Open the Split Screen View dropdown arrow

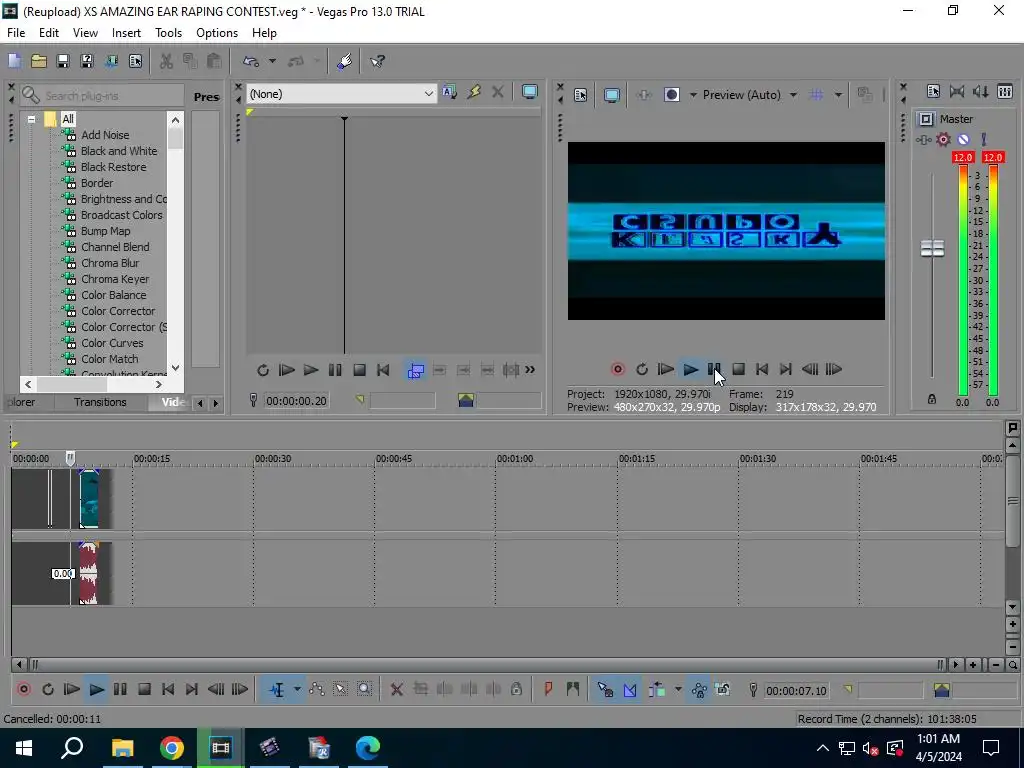coord(693,95)
